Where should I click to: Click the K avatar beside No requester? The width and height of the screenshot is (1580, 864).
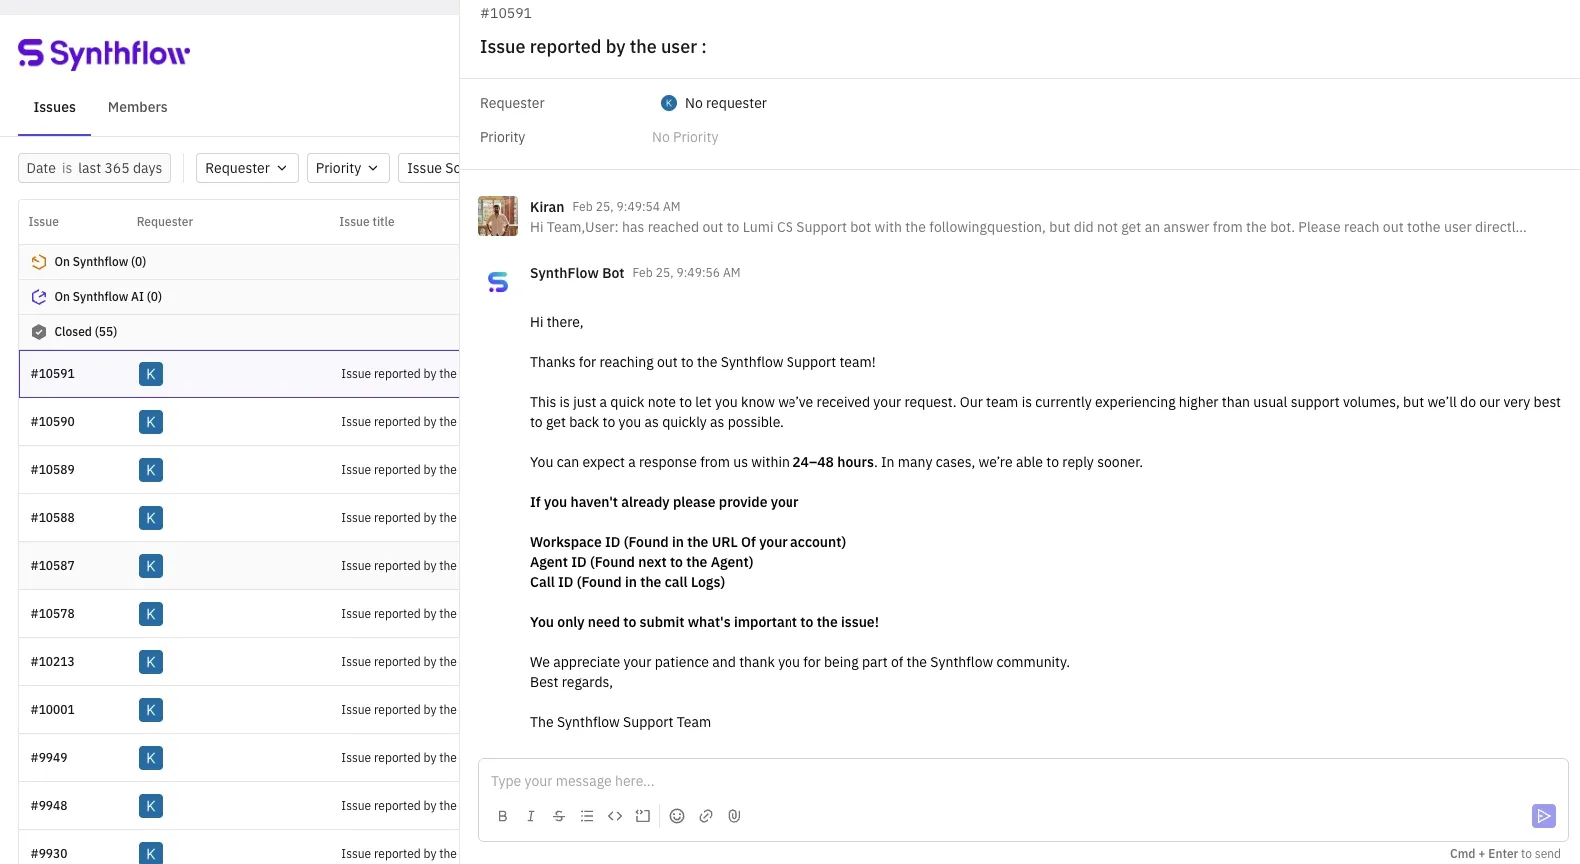click(x=669, y=103)
